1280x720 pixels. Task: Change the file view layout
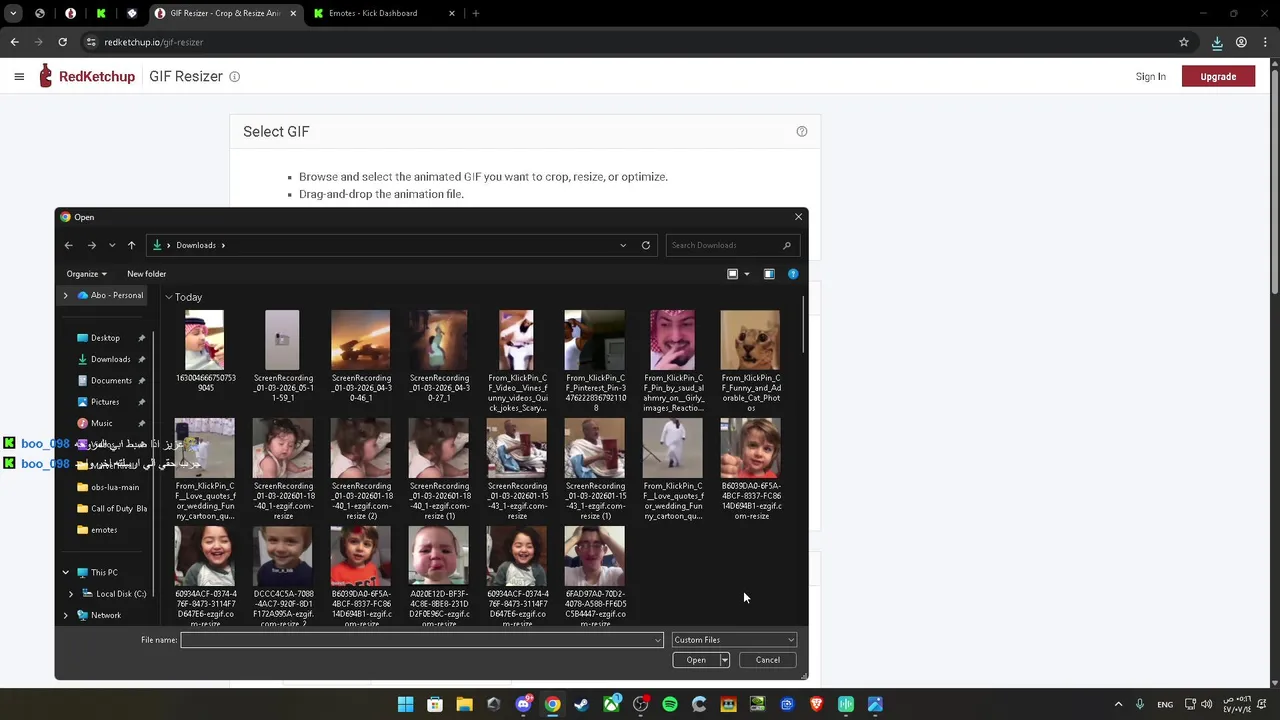click(x=733, y=274)
